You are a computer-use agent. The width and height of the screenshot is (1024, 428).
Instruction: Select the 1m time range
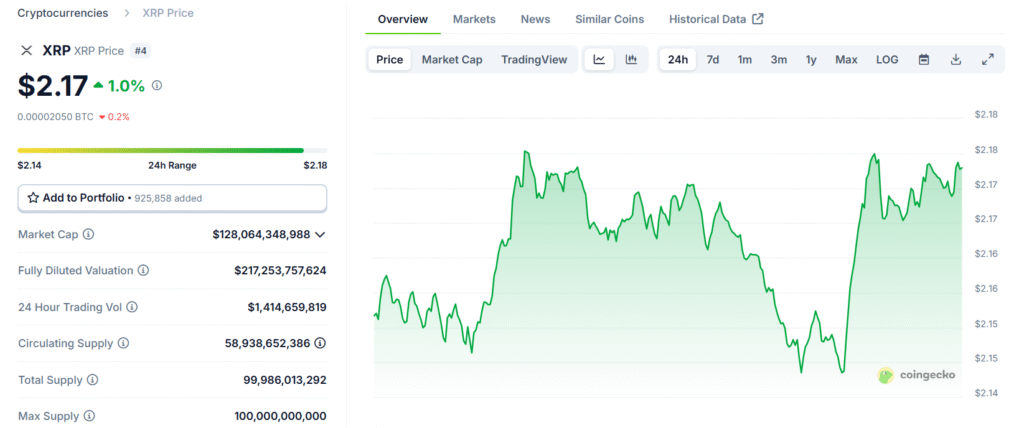[744, 59]
